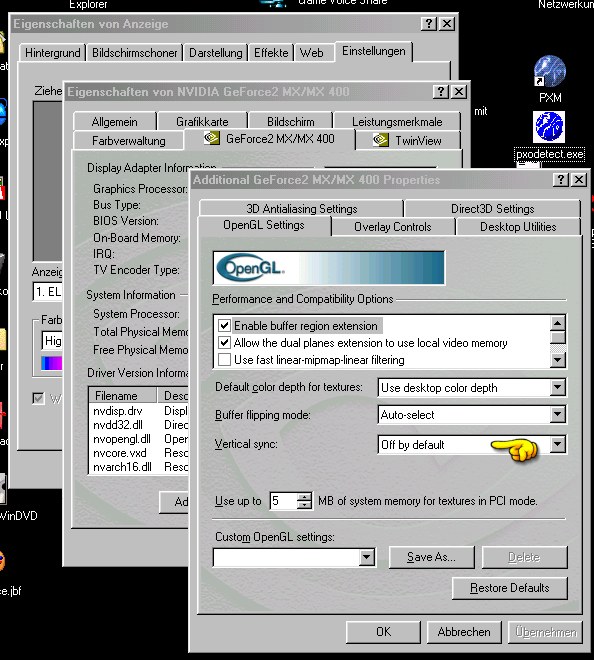Switch to the Desktop Utilities tab

click(518, 227)
